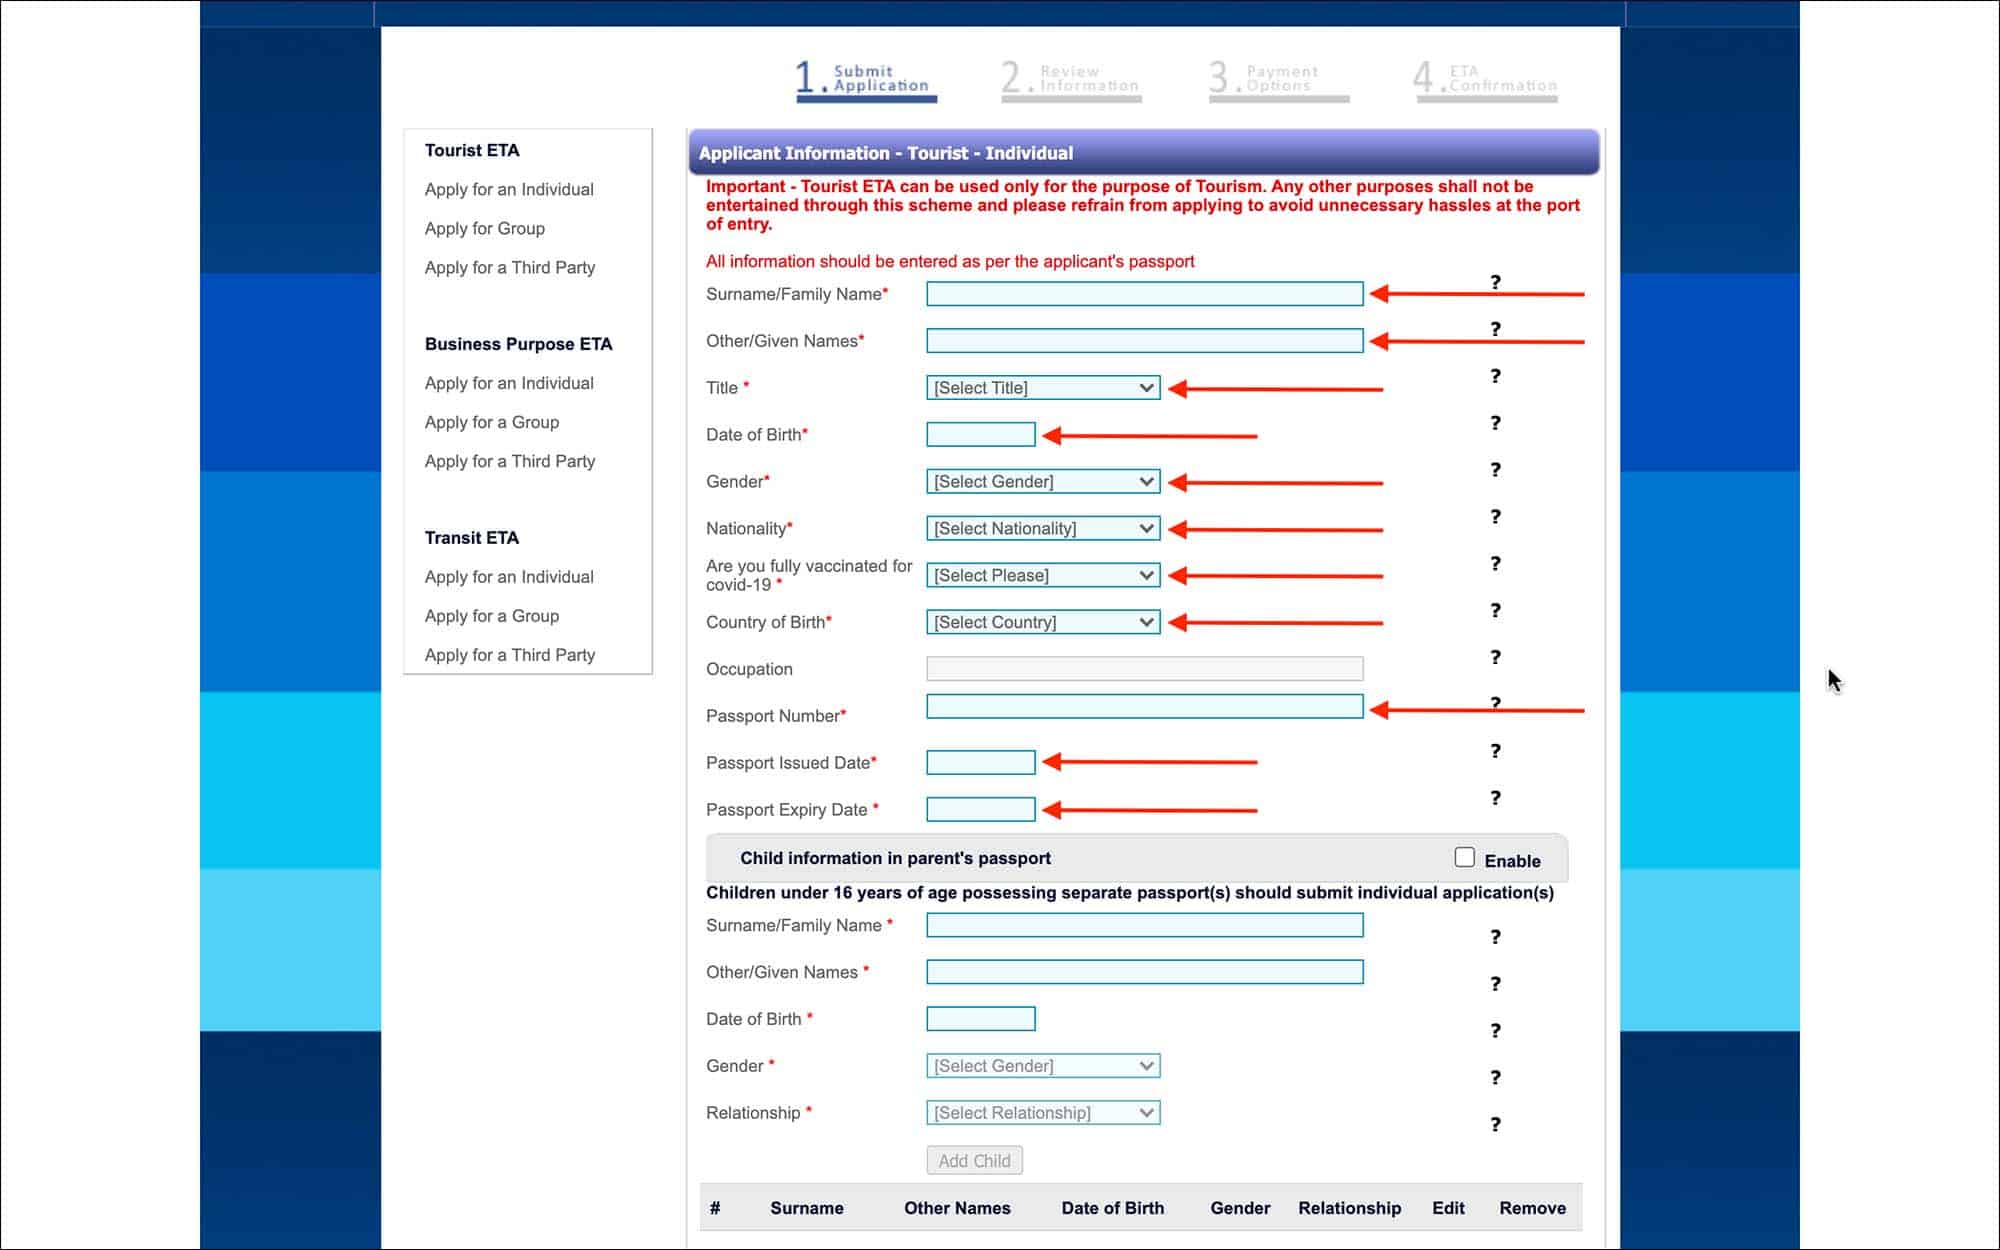The height and width of the screenshot is (1250, 2000).
Task: Select Tourist ETA Apply for Group
Action: tap(485, 229)
